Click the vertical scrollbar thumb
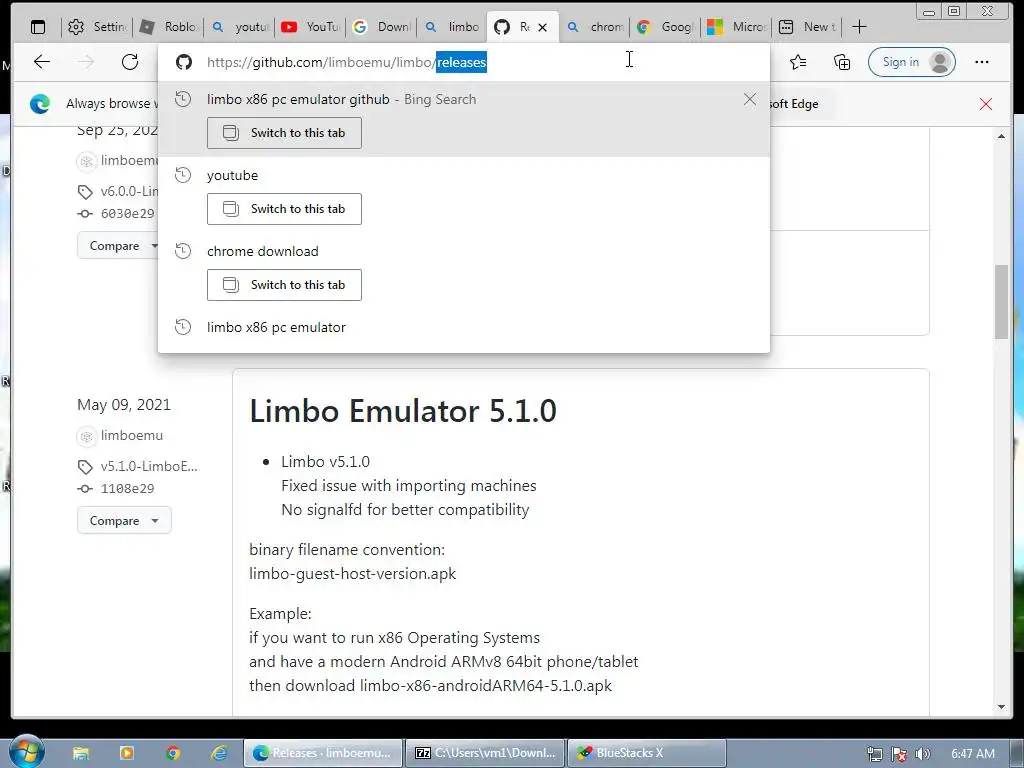 tap(1001, 302)
